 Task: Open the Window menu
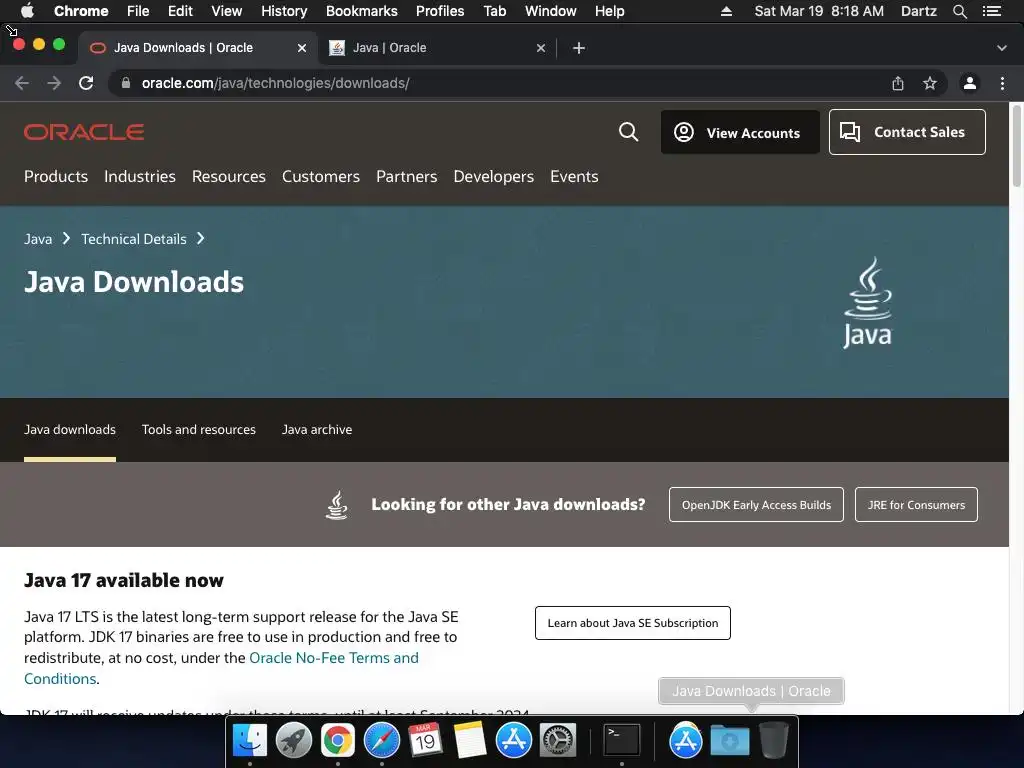[551, 11]
